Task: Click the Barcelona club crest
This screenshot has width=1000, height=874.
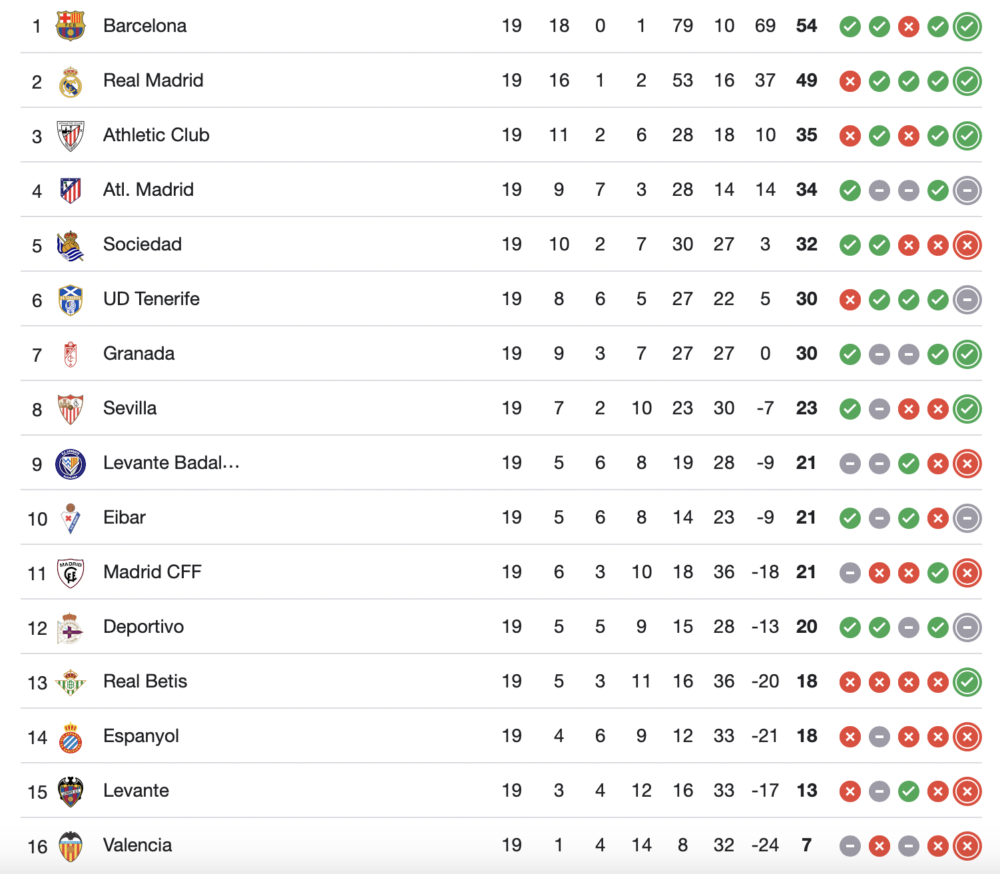Action: coord(70,26)
